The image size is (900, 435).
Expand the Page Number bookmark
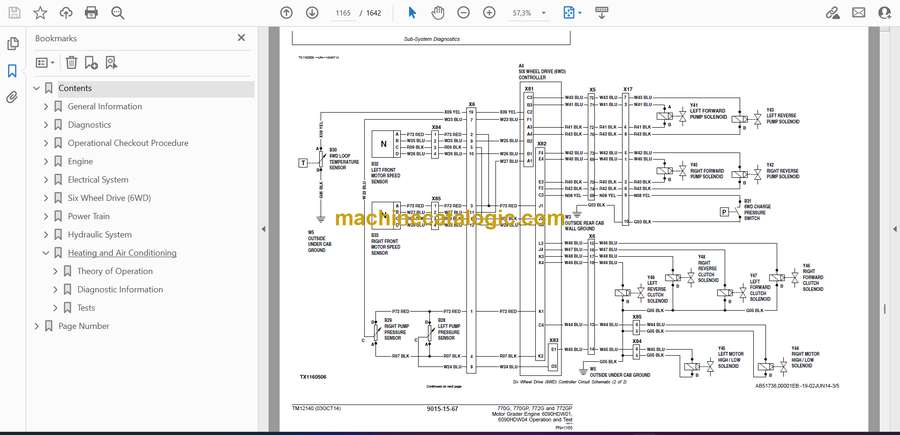37,326
